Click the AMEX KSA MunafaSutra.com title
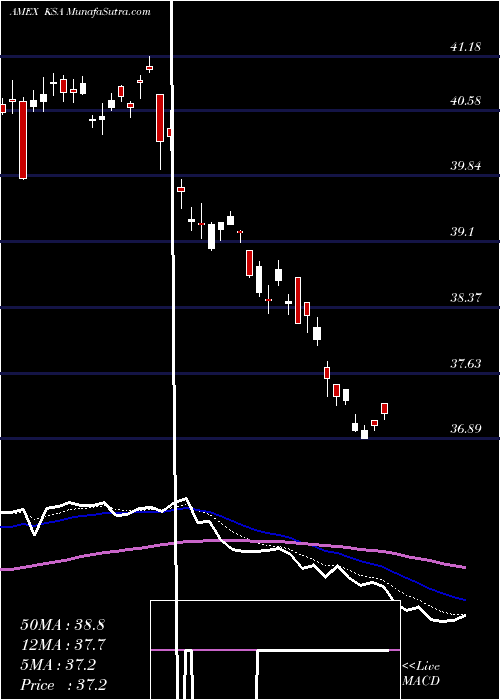The image size is (500, 700). point(79,12)
